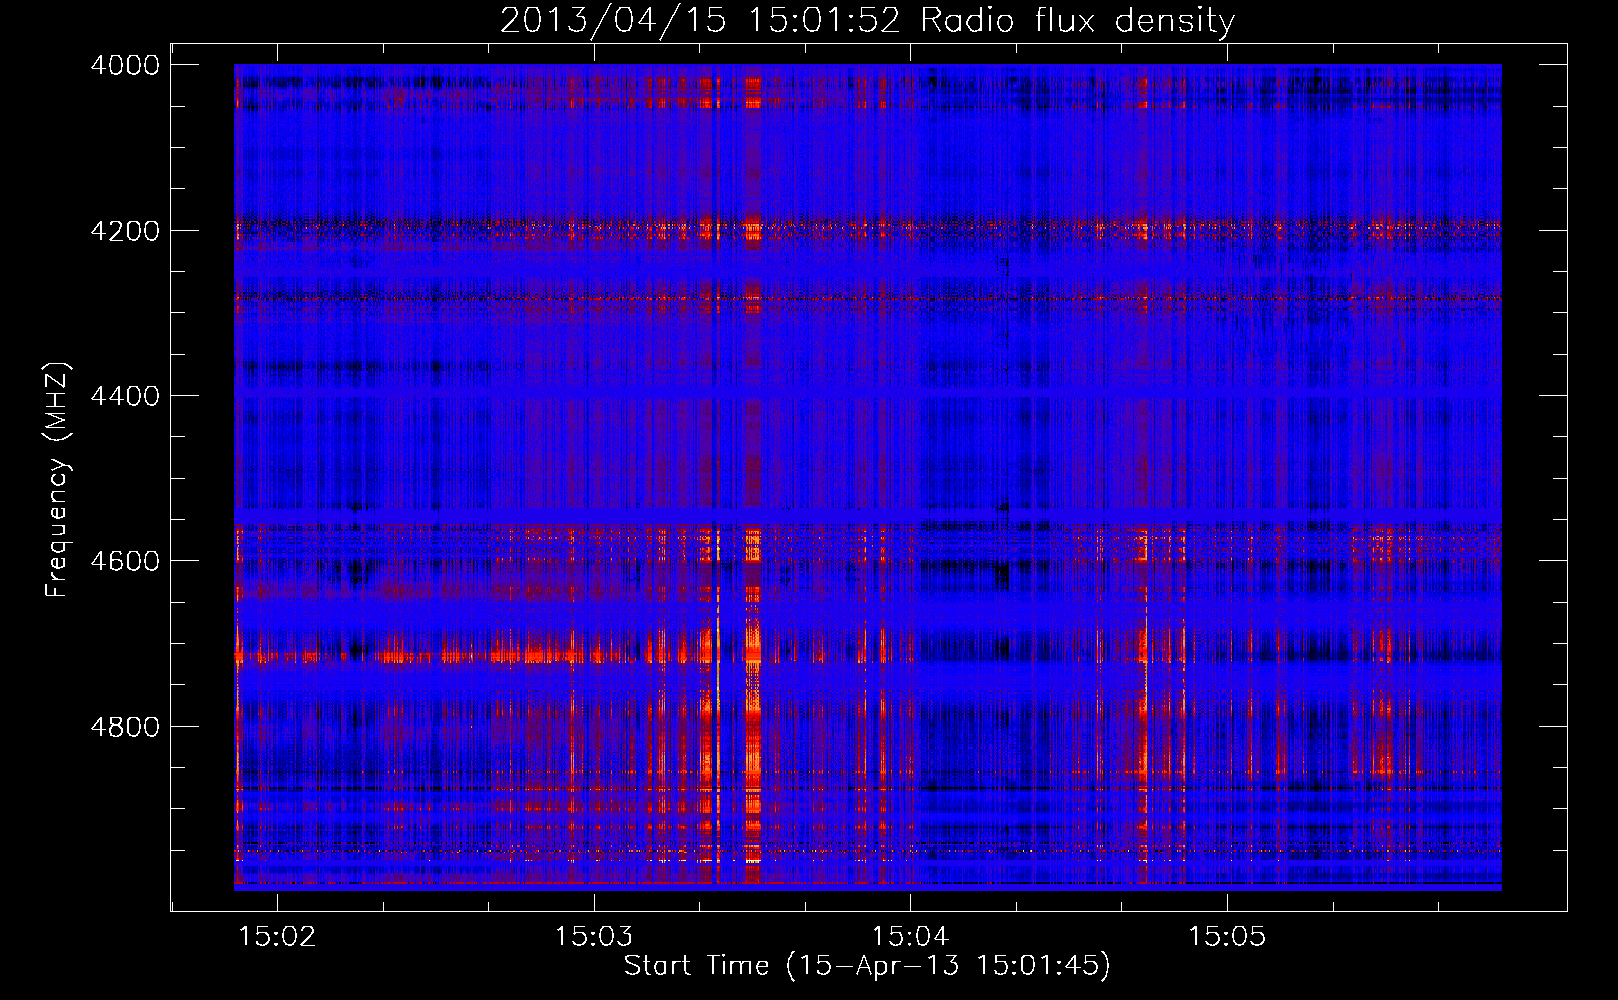Click the 4200 frequency tick label
This screenshot has height=1000, width=1618.
pos(125,231)
